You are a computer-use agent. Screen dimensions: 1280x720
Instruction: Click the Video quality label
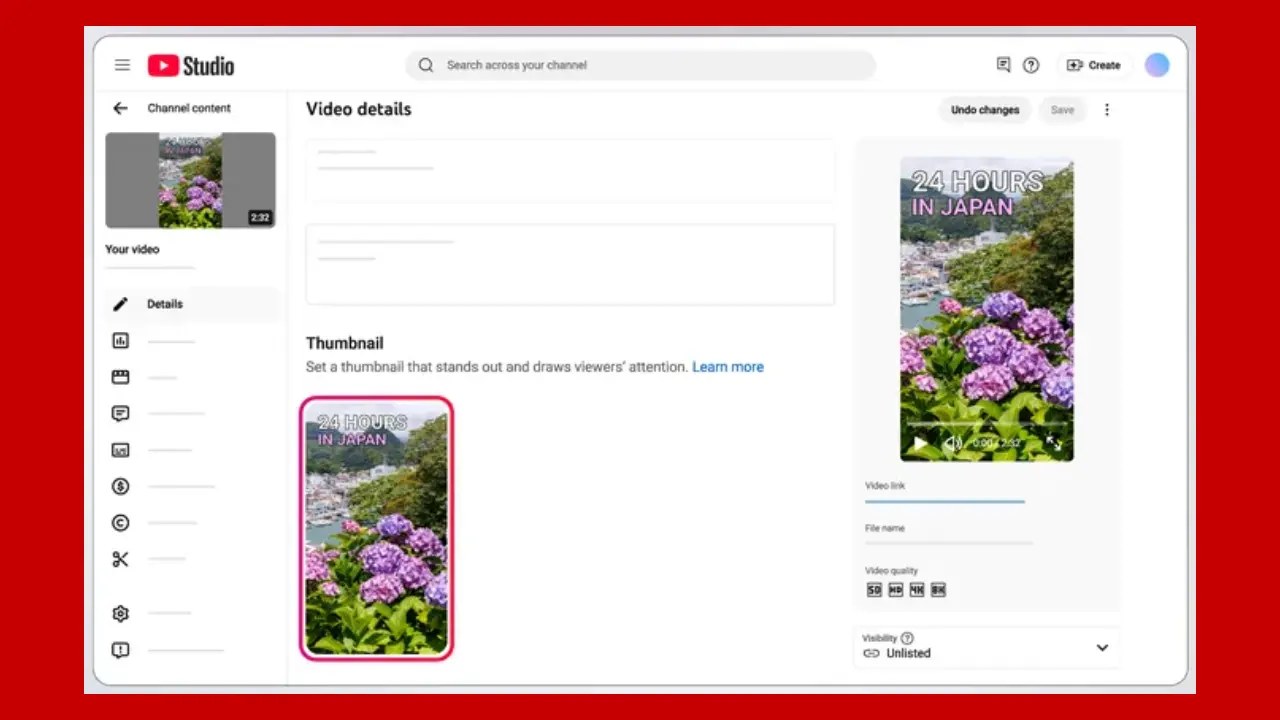pos(891,571)
